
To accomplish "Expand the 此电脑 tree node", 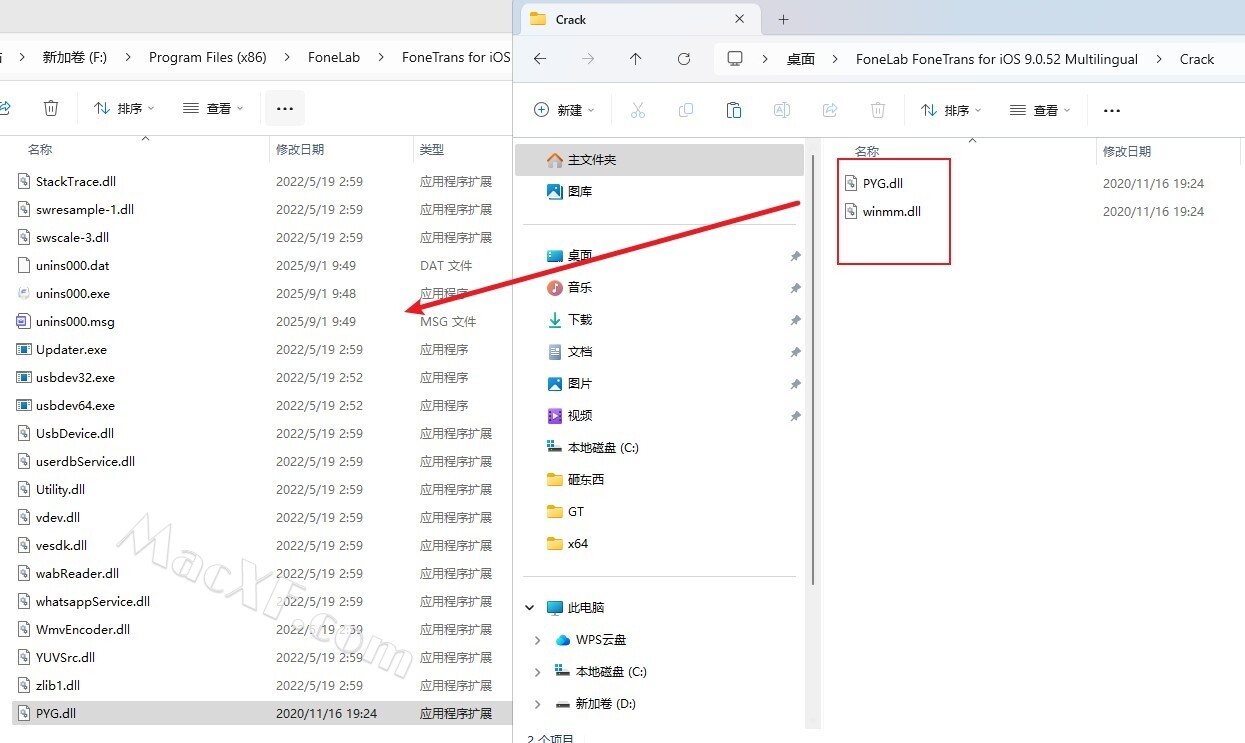I will click(x=530, y=607).
